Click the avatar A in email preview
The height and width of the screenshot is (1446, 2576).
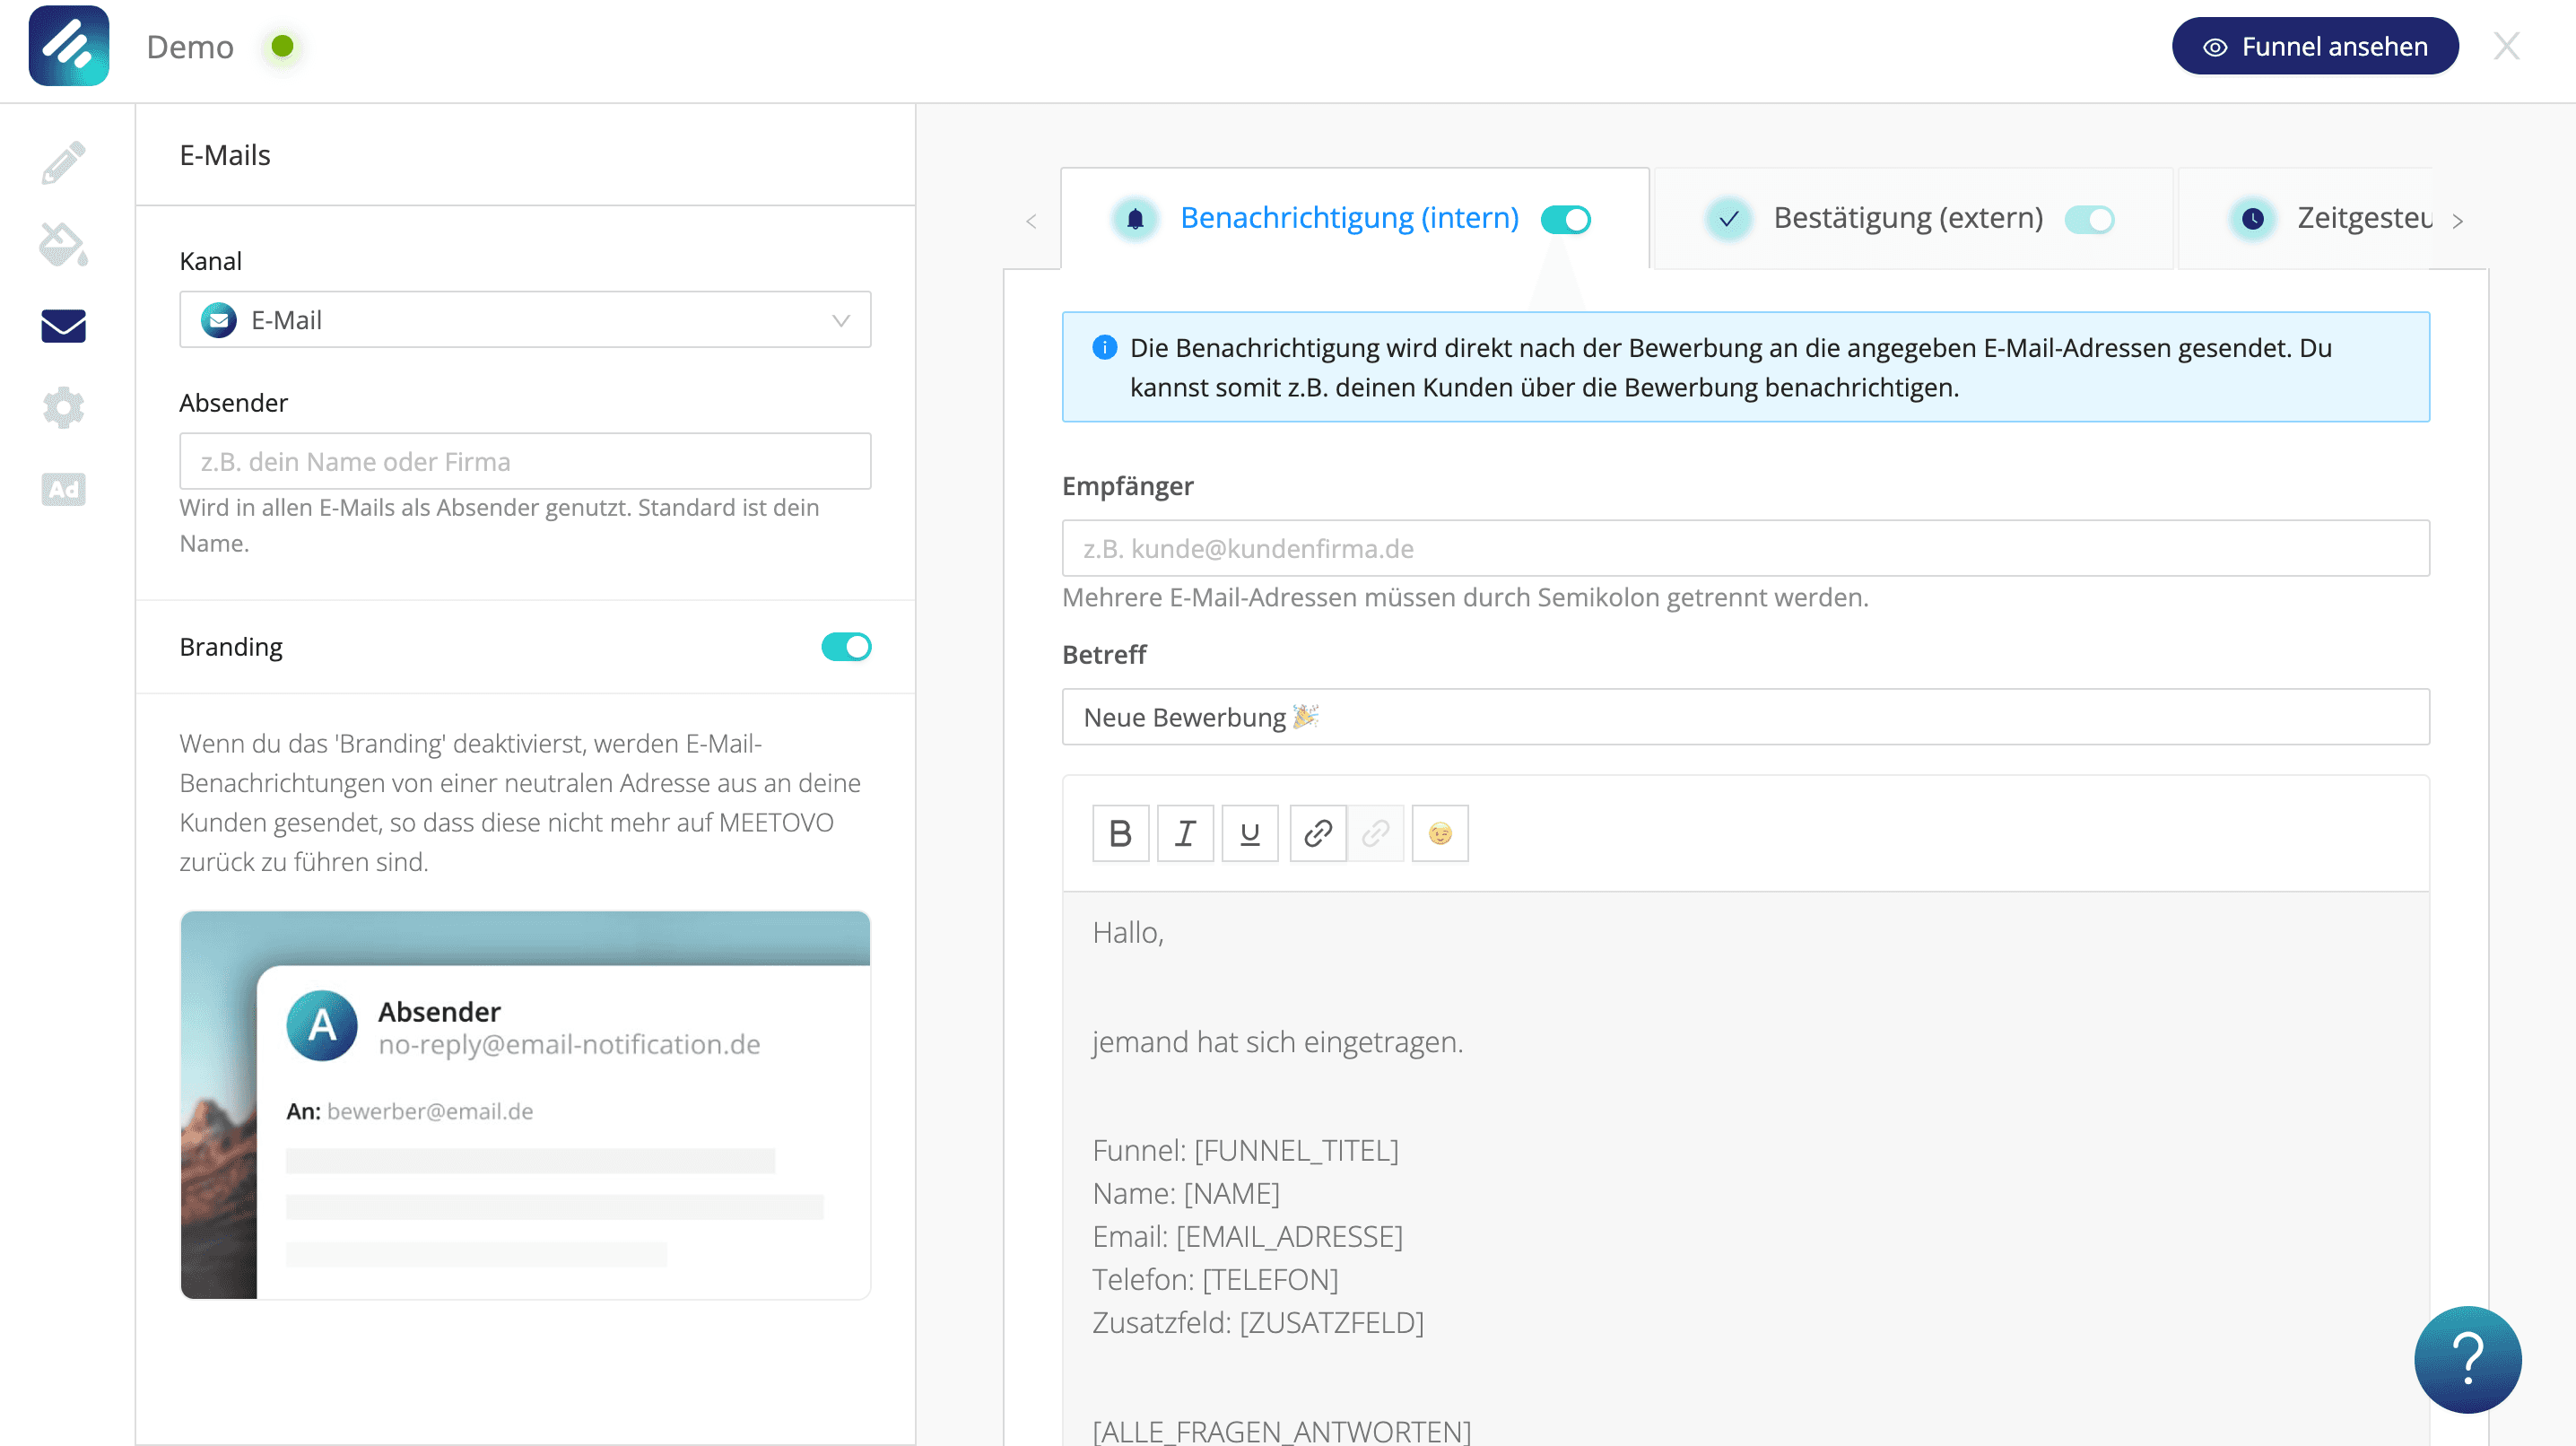coord(322,1026)
